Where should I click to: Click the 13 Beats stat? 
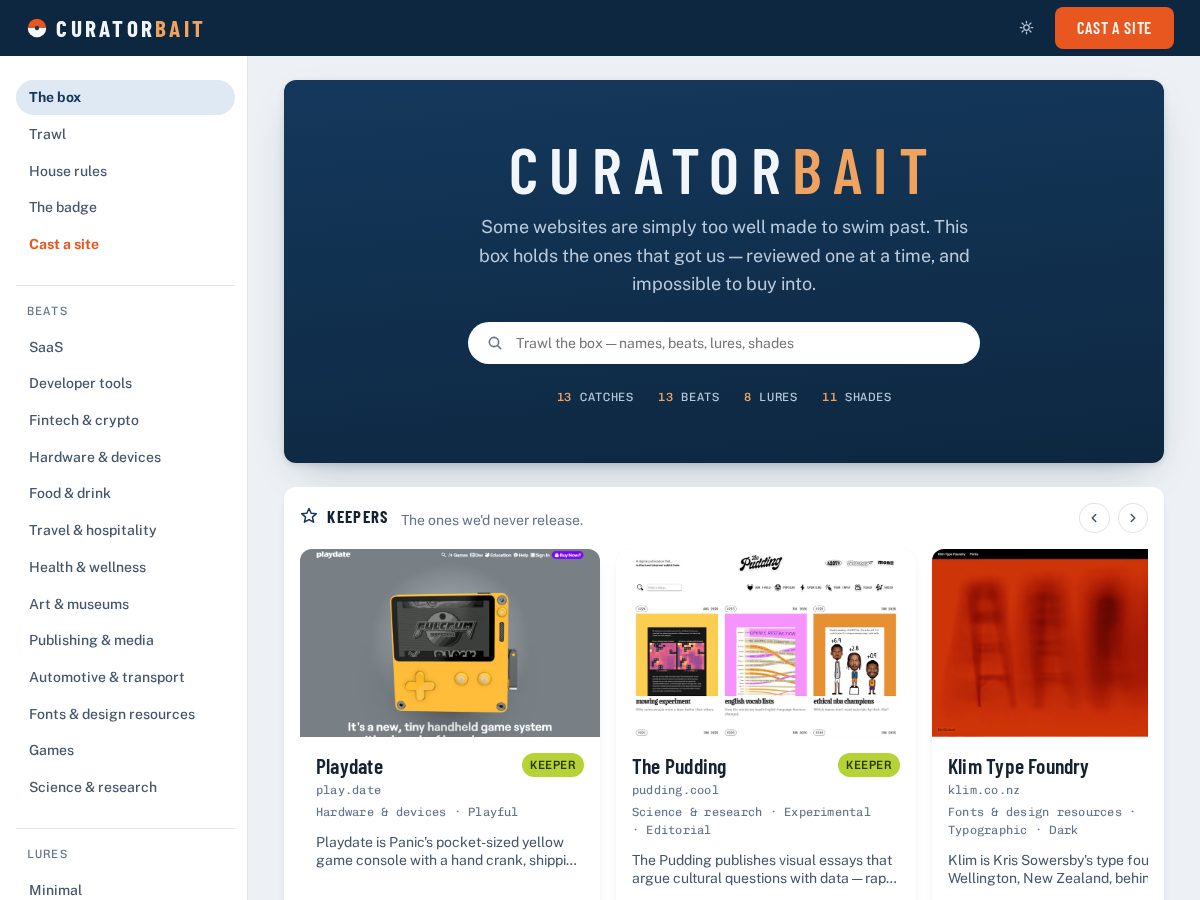689,397
